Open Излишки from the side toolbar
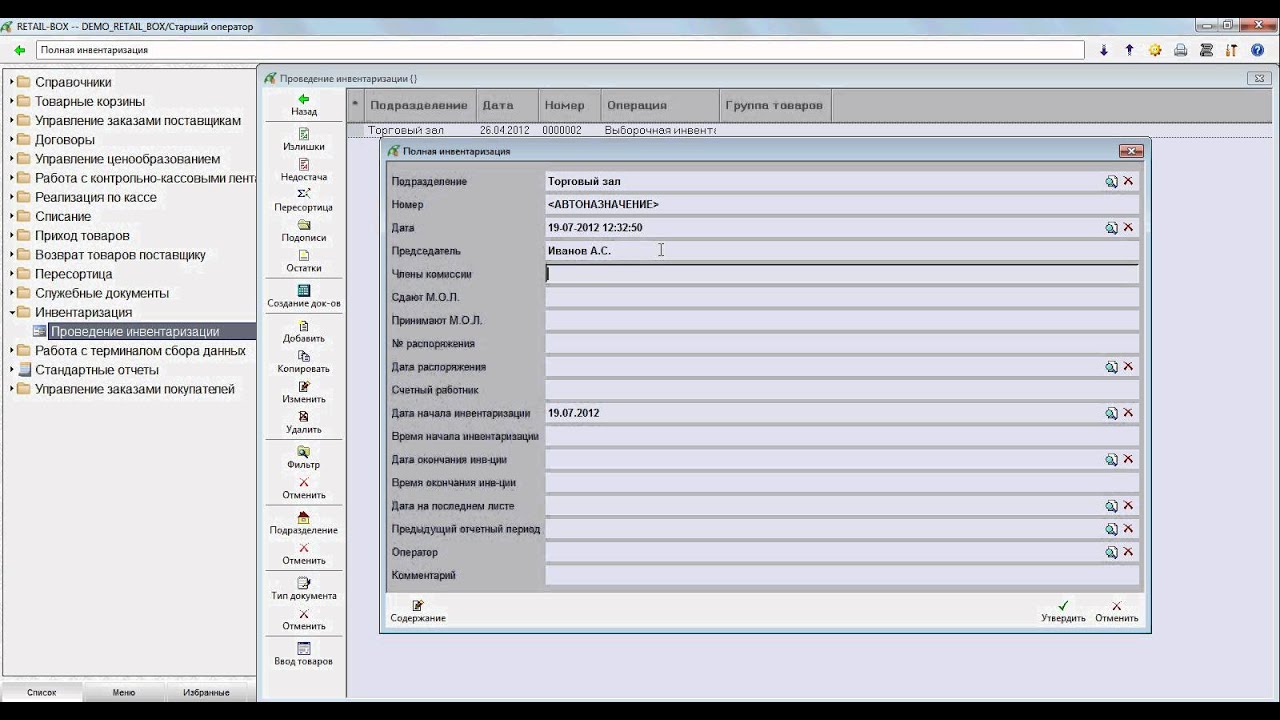 tap(304, 140)
